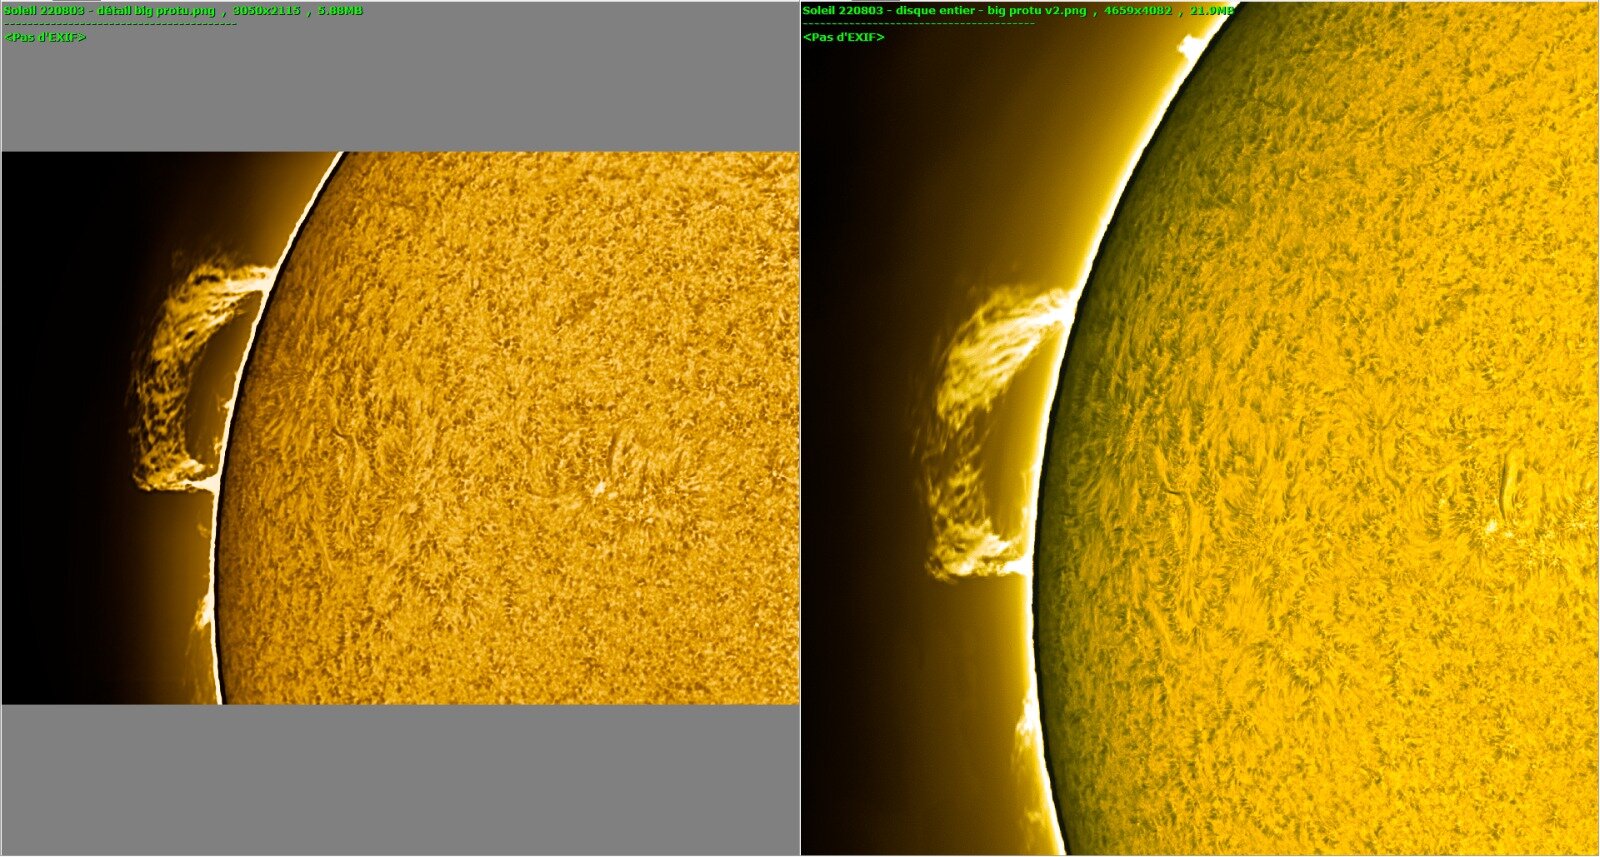Click dimensions '3050x2115' in left pane

coord(266,11)
